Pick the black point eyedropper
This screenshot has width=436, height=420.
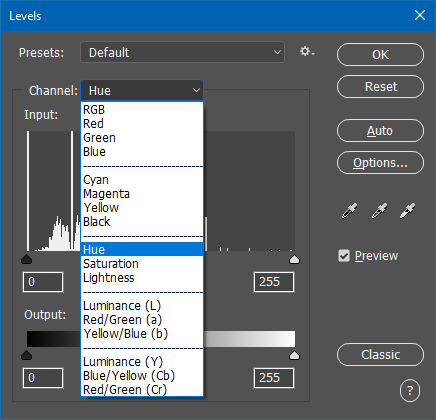349,211
